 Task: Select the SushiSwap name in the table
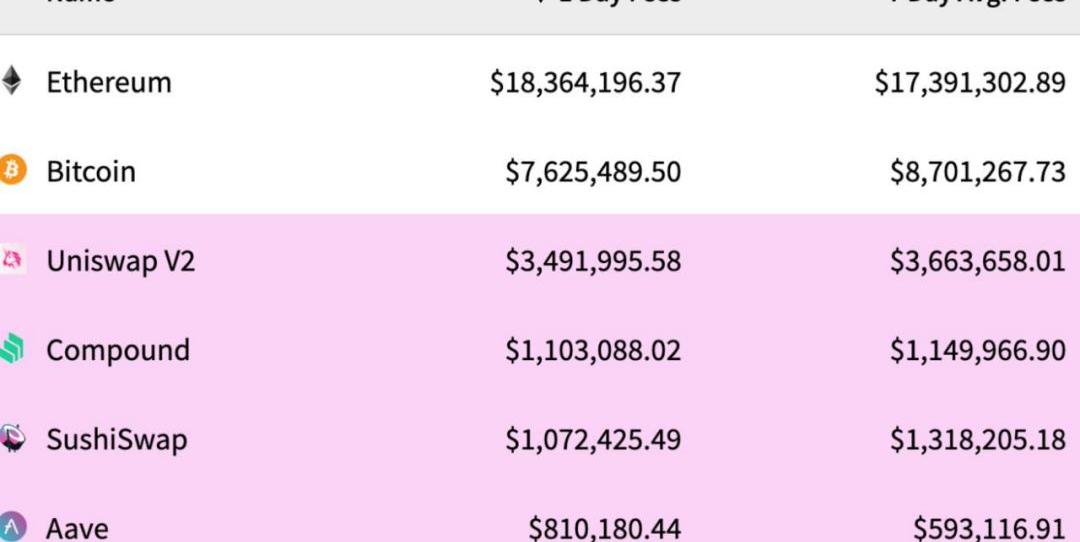tap(116, 439)
